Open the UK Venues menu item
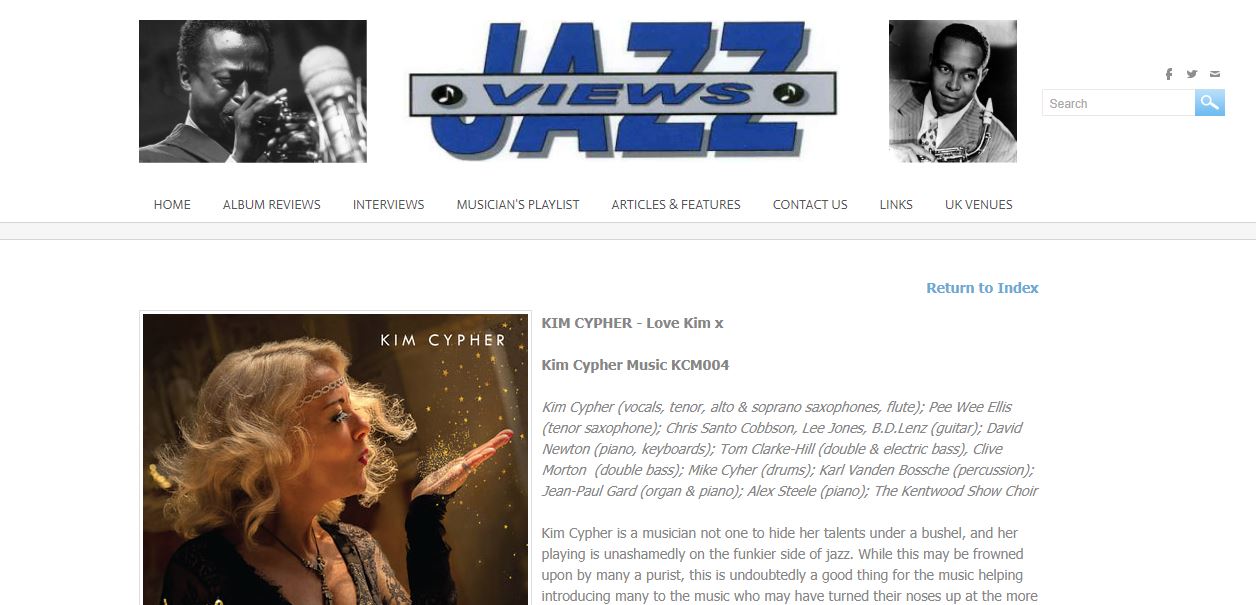Image resolution: width=1256 pixels, height=605 pixels. tap(979, 204)
